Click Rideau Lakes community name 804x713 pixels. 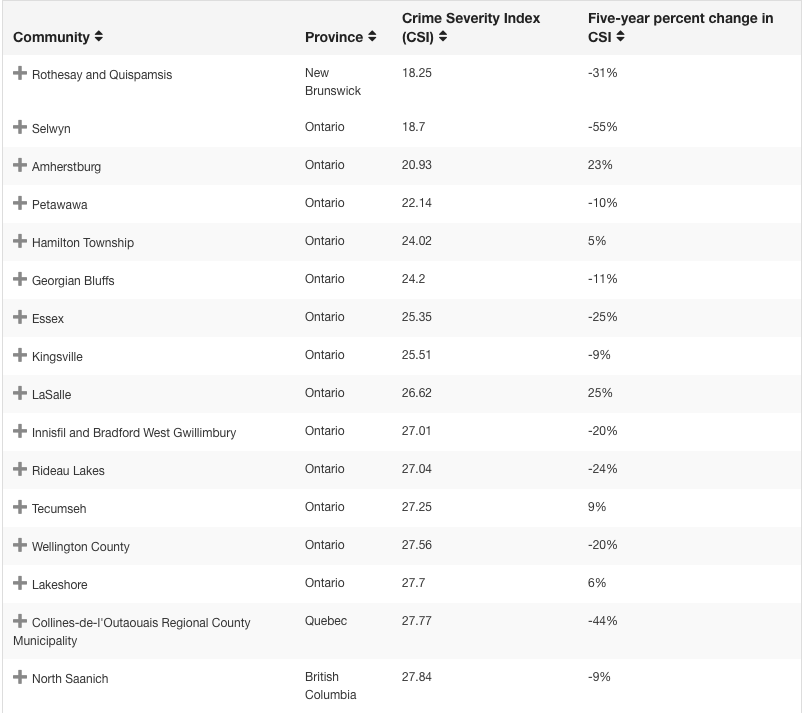pyautogui.click(x=68, y=471)
